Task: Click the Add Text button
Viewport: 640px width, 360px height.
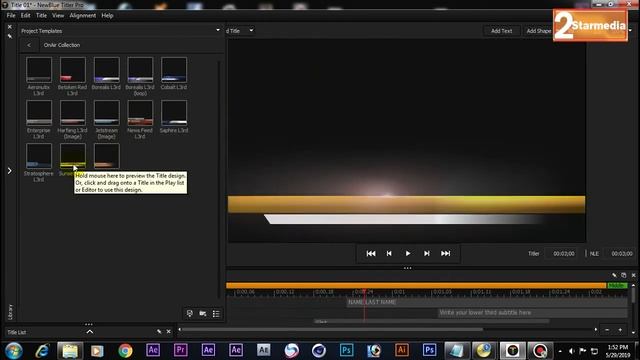Action: point(501,31)
